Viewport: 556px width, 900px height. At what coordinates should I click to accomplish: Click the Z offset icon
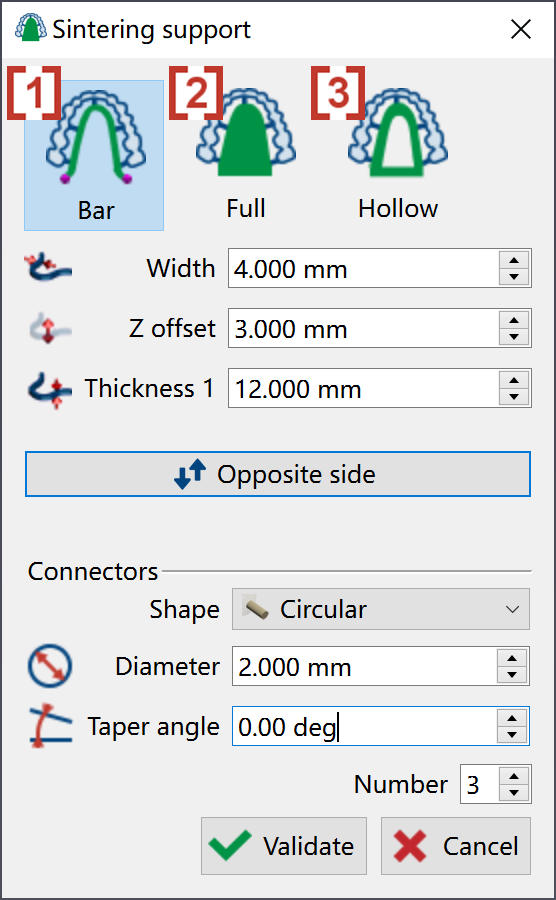pos(49,328)
